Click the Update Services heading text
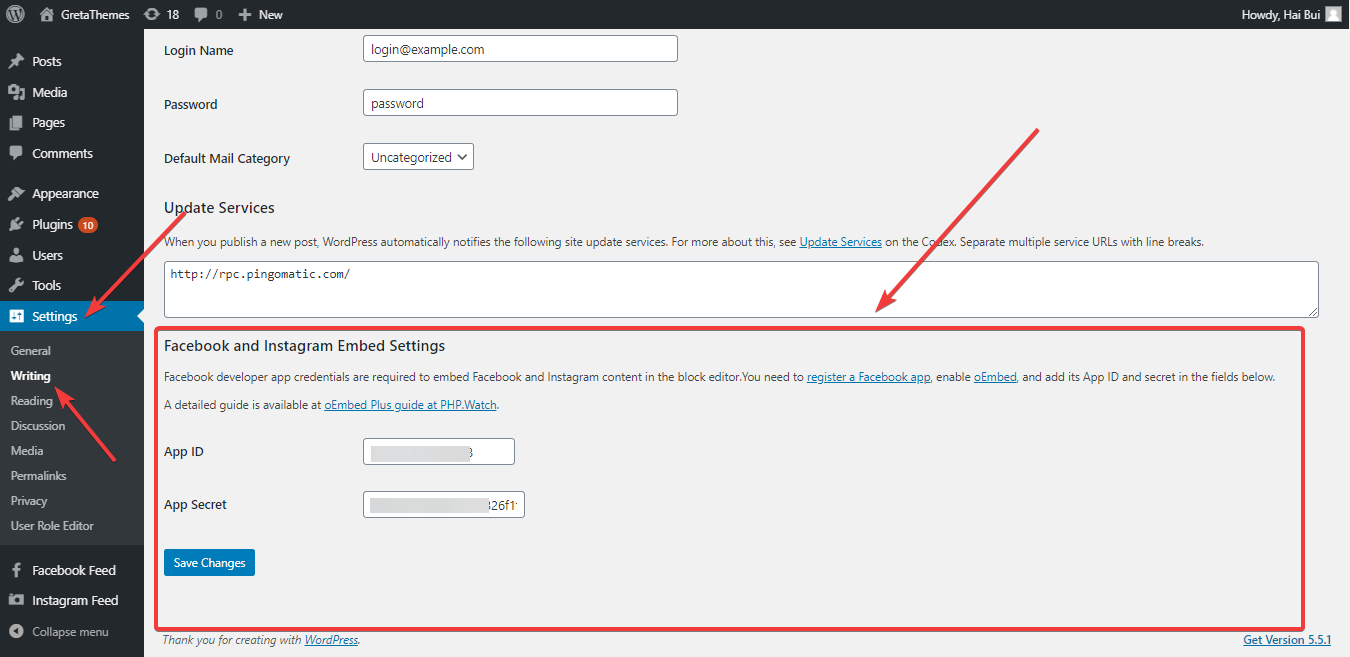This screenshot has width=1350, height=657. tap(219, 208)
